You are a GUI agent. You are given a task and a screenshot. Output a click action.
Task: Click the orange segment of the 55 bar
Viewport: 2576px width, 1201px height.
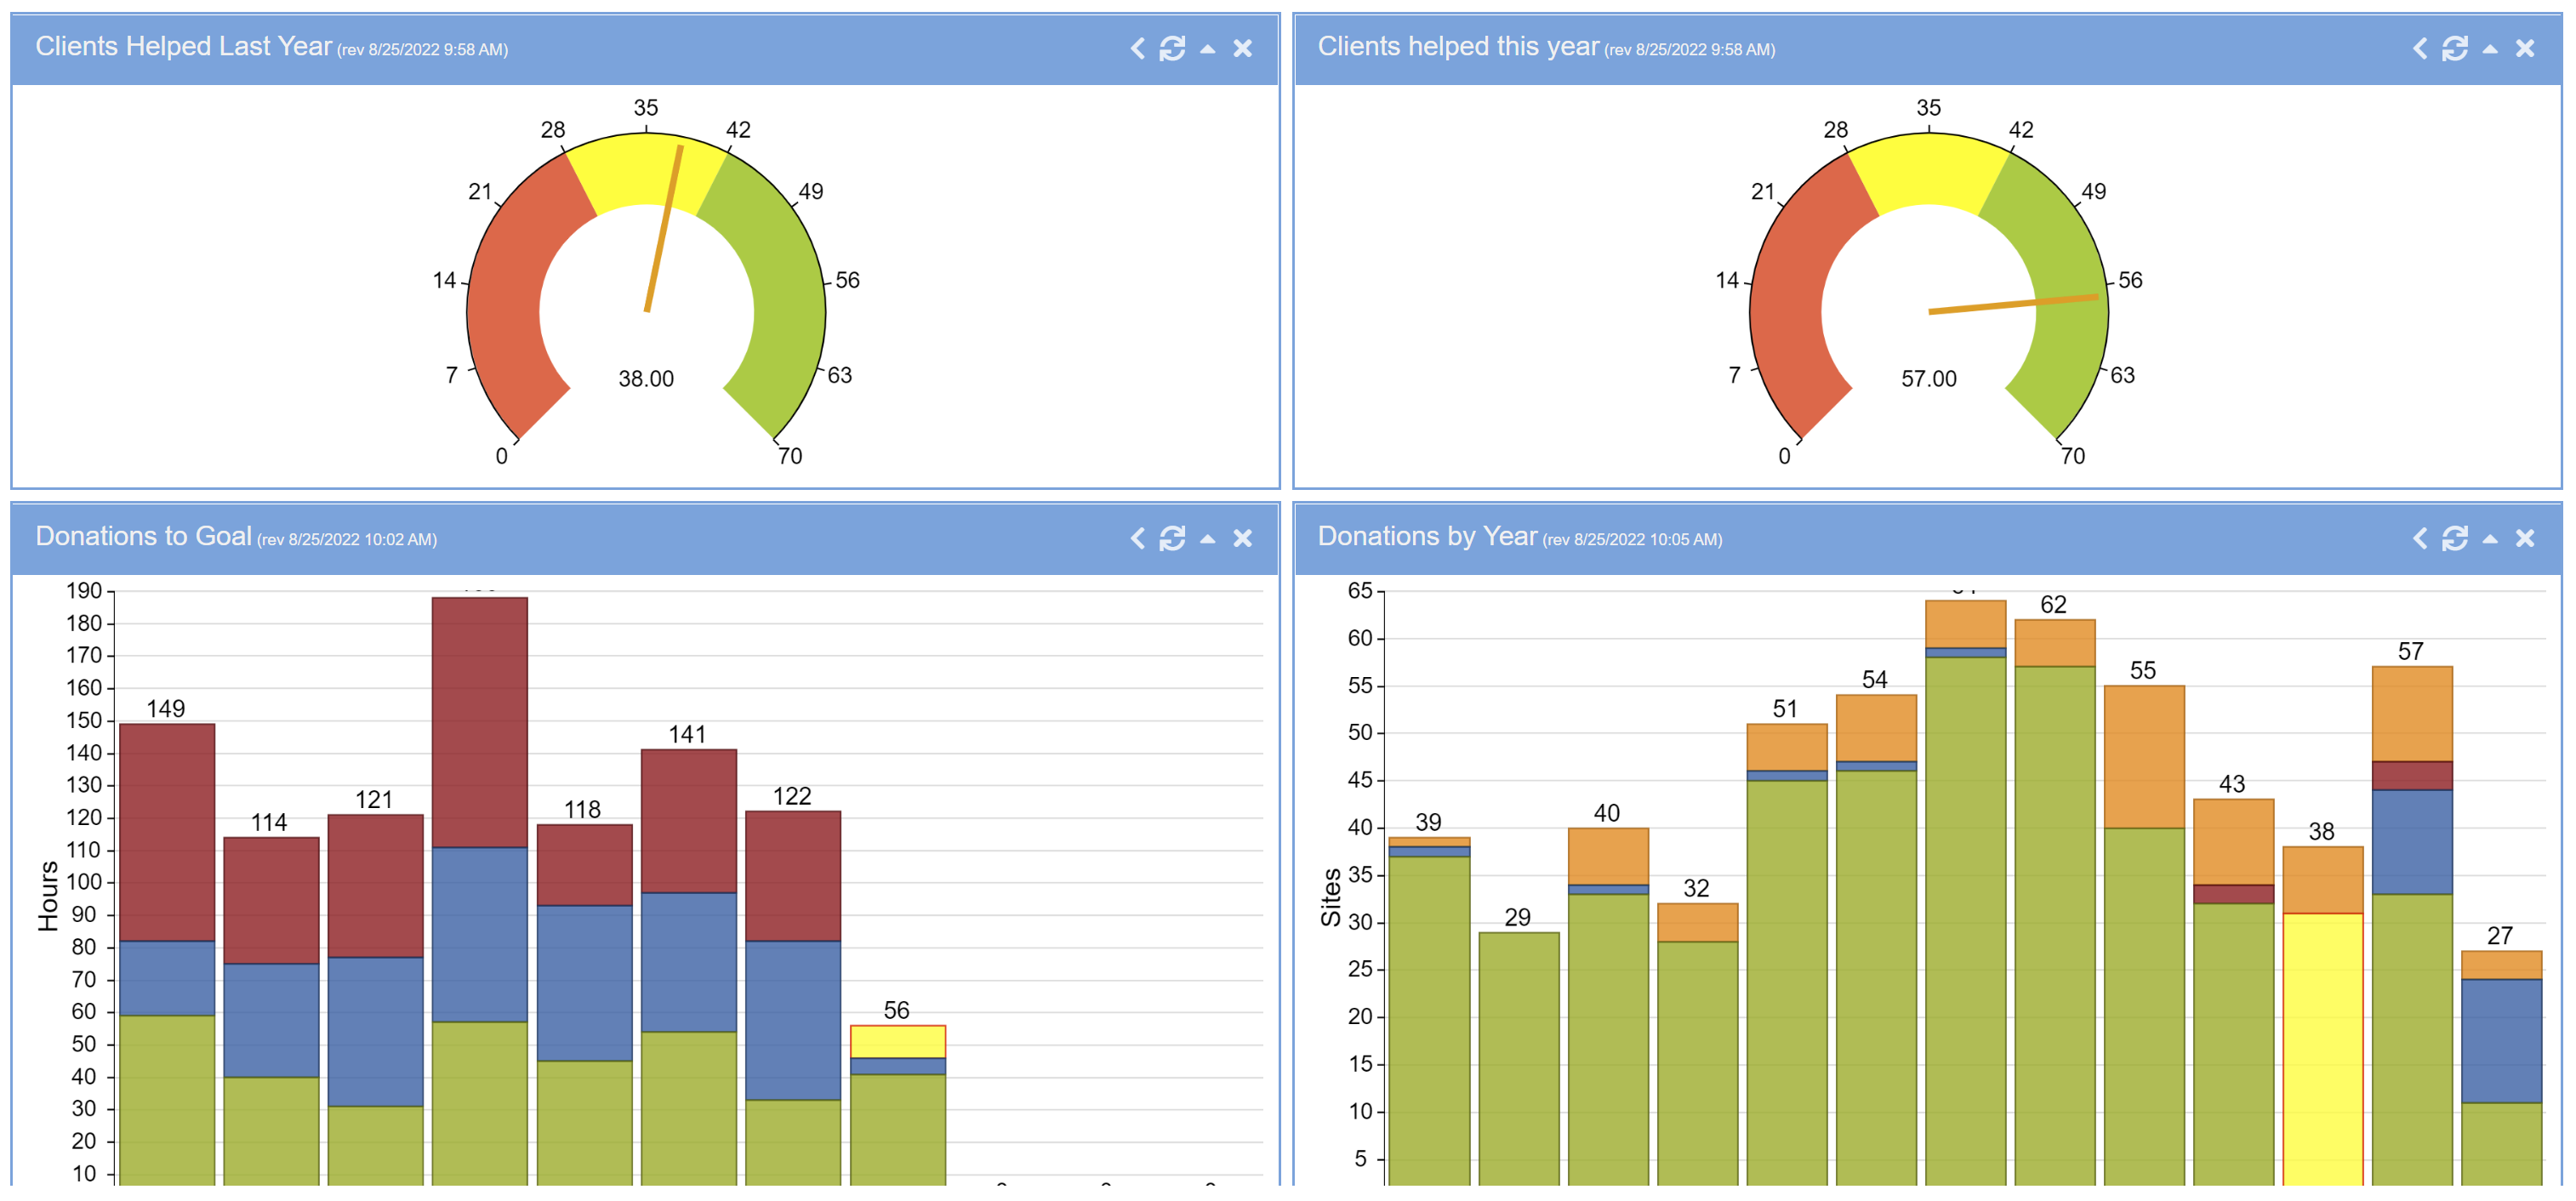[2144, 756]
